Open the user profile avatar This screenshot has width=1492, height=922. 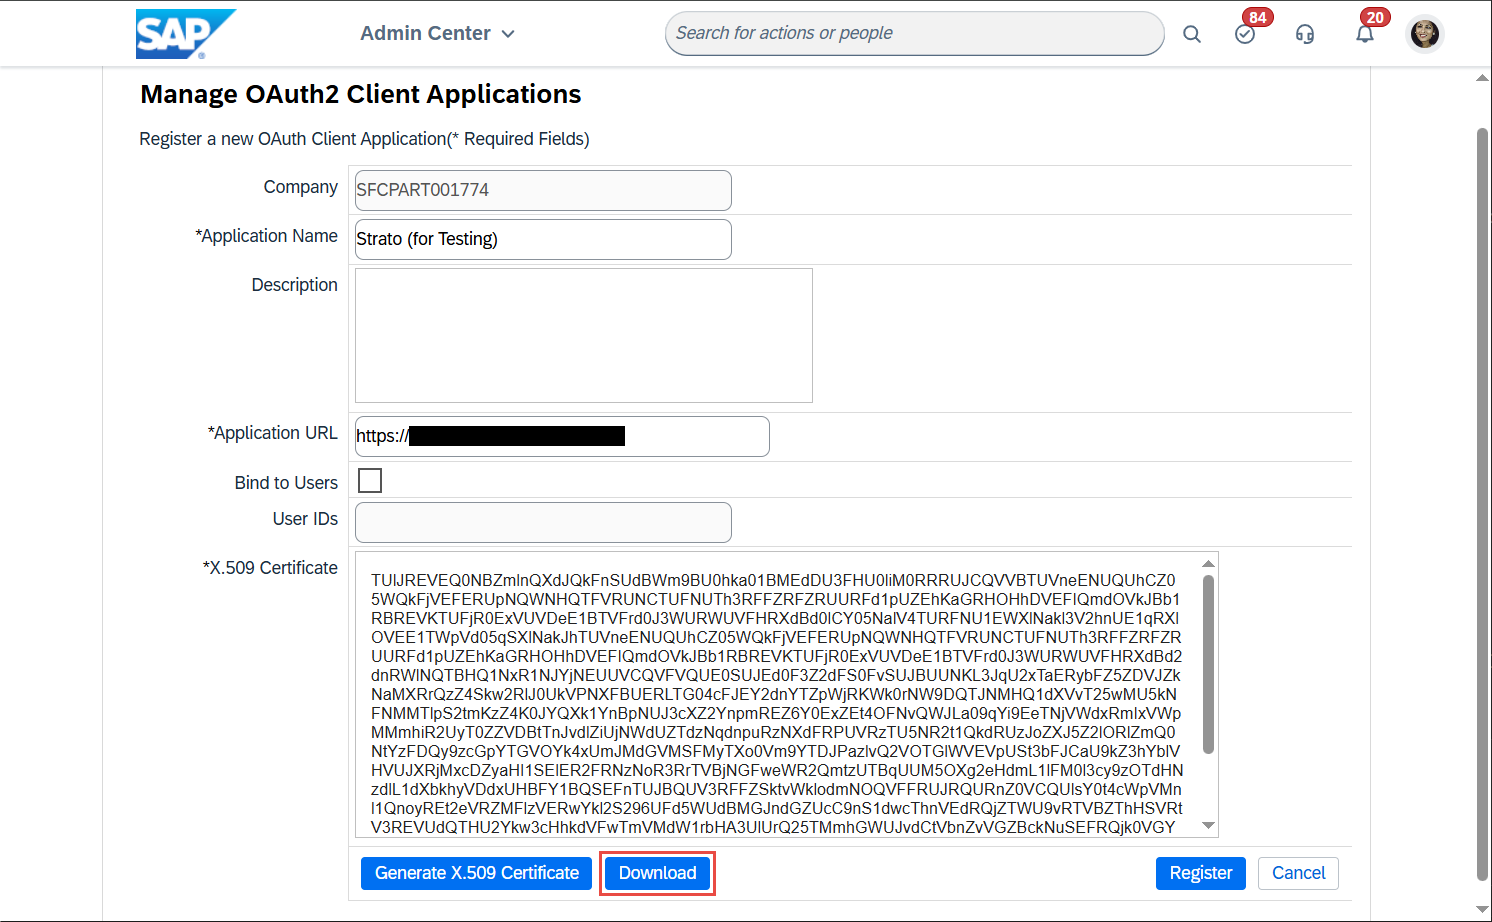point(1424,34)
